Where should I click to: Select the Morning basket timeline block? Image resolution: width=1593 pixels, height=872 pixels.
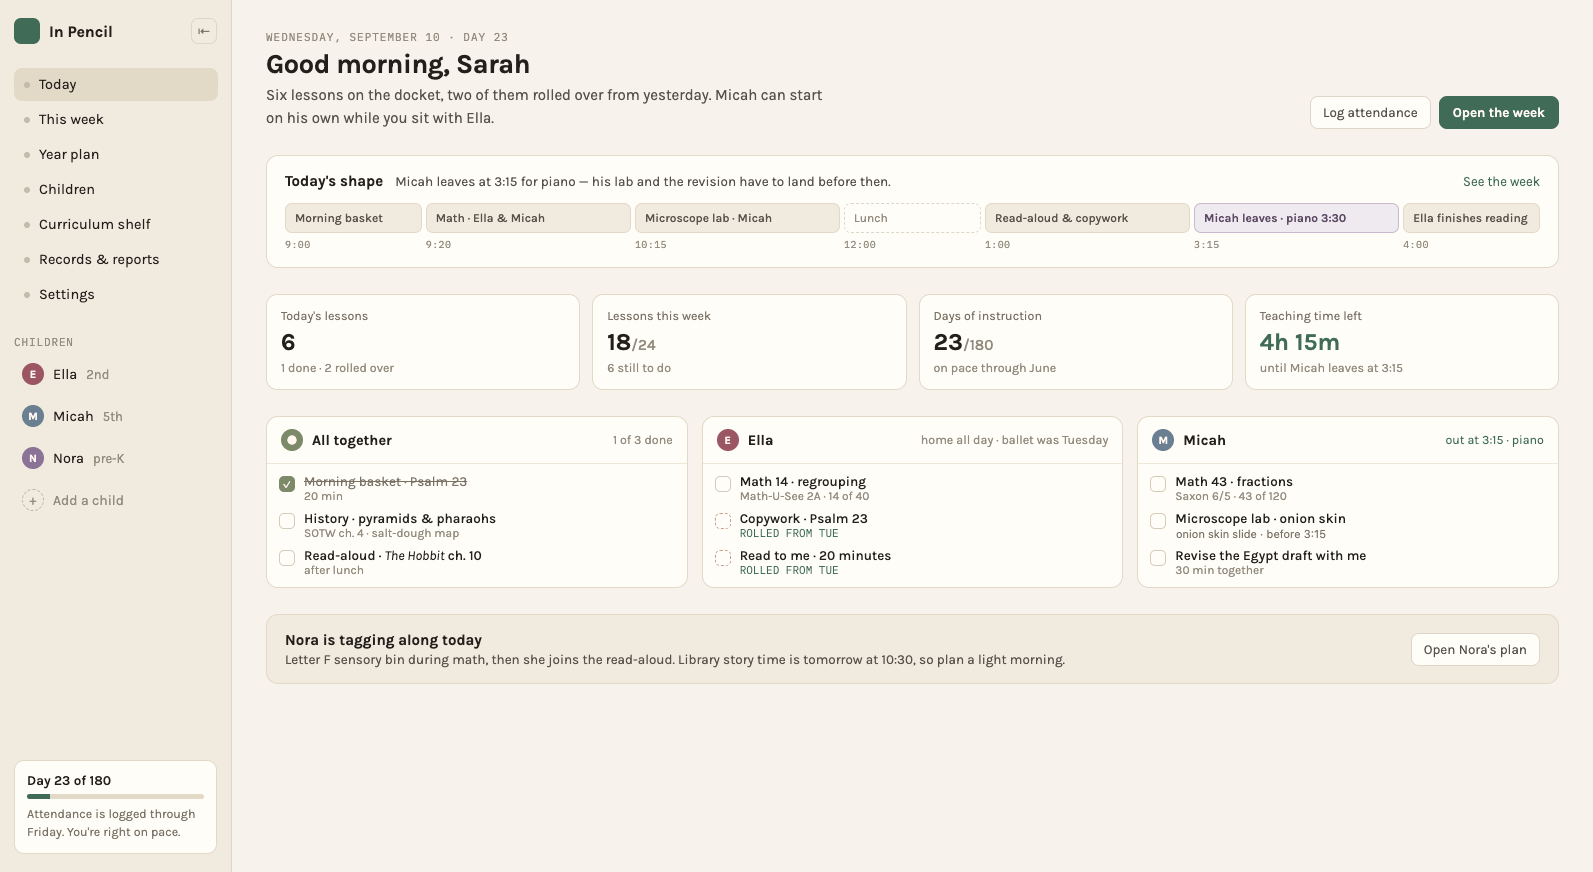pos(353,218)
